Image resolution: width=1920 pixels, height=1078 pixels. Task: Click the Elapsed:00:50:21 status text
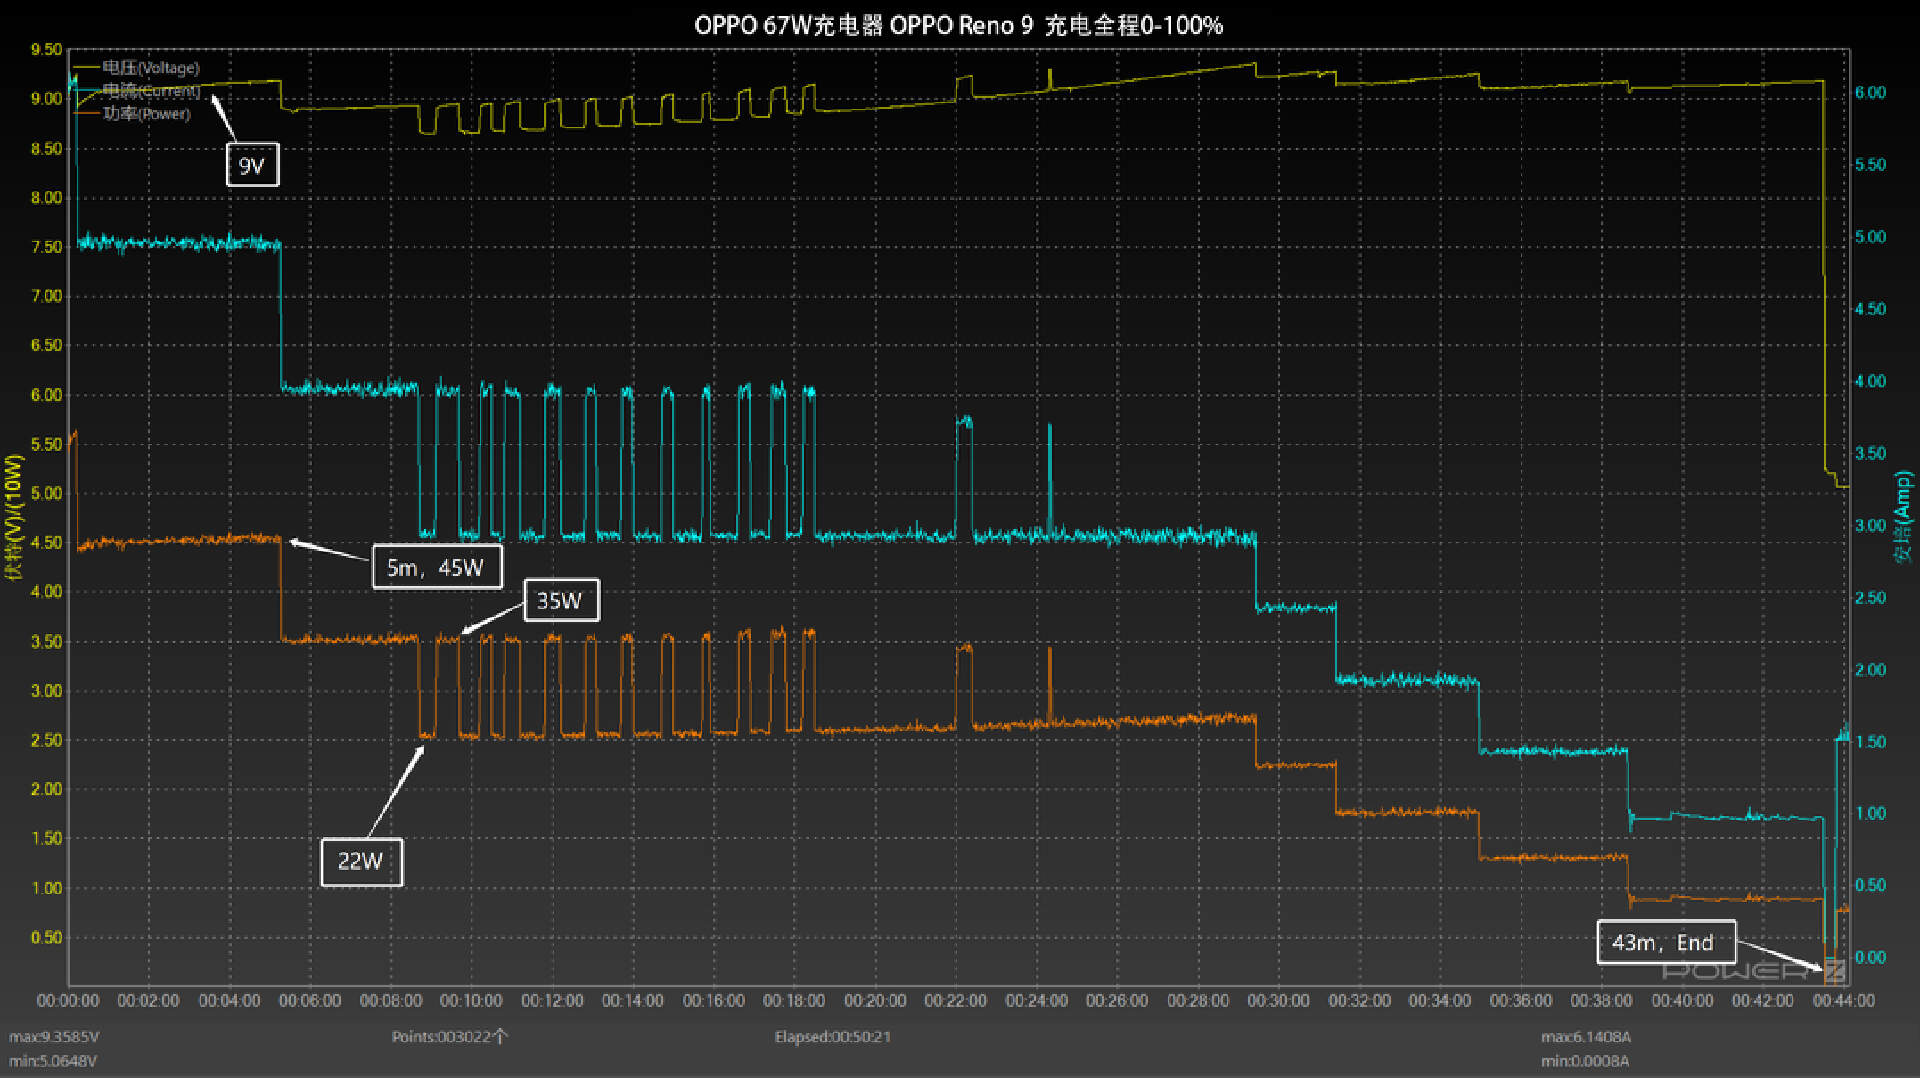[x=832, y=1037]
